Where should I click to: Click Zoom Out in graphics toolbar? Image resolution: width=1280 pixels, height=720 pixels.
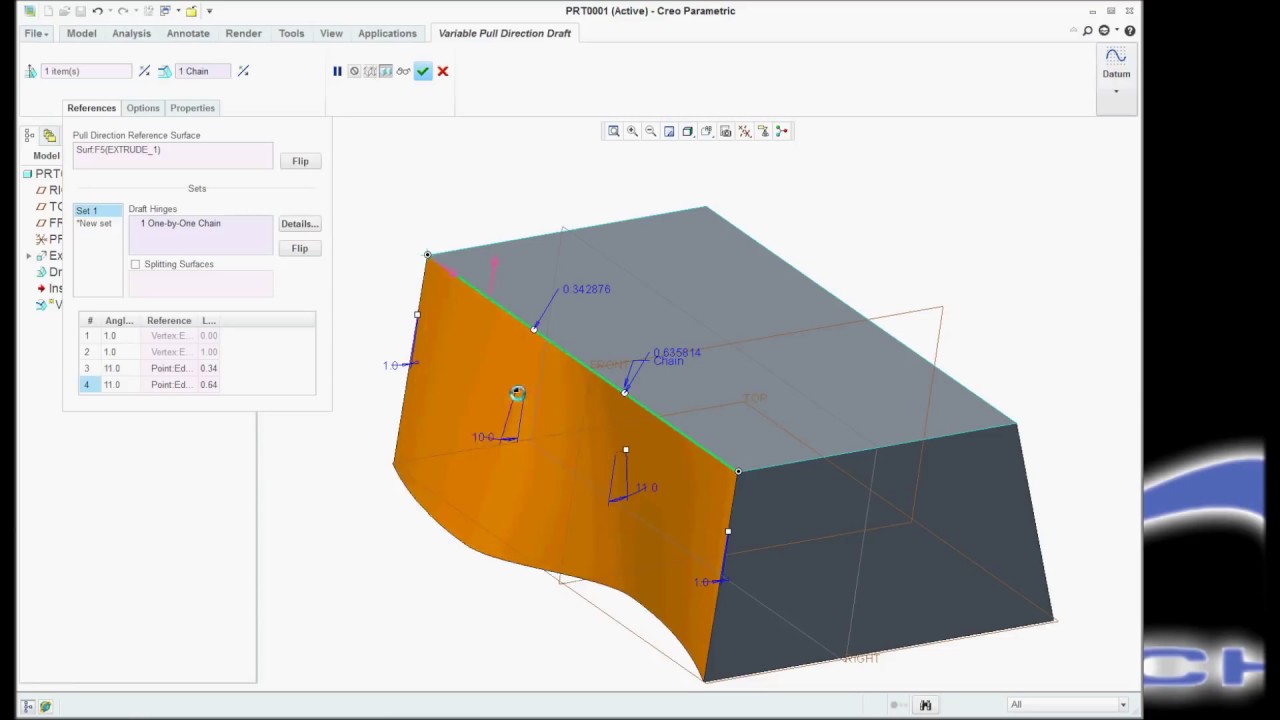(x=650, y=131)
